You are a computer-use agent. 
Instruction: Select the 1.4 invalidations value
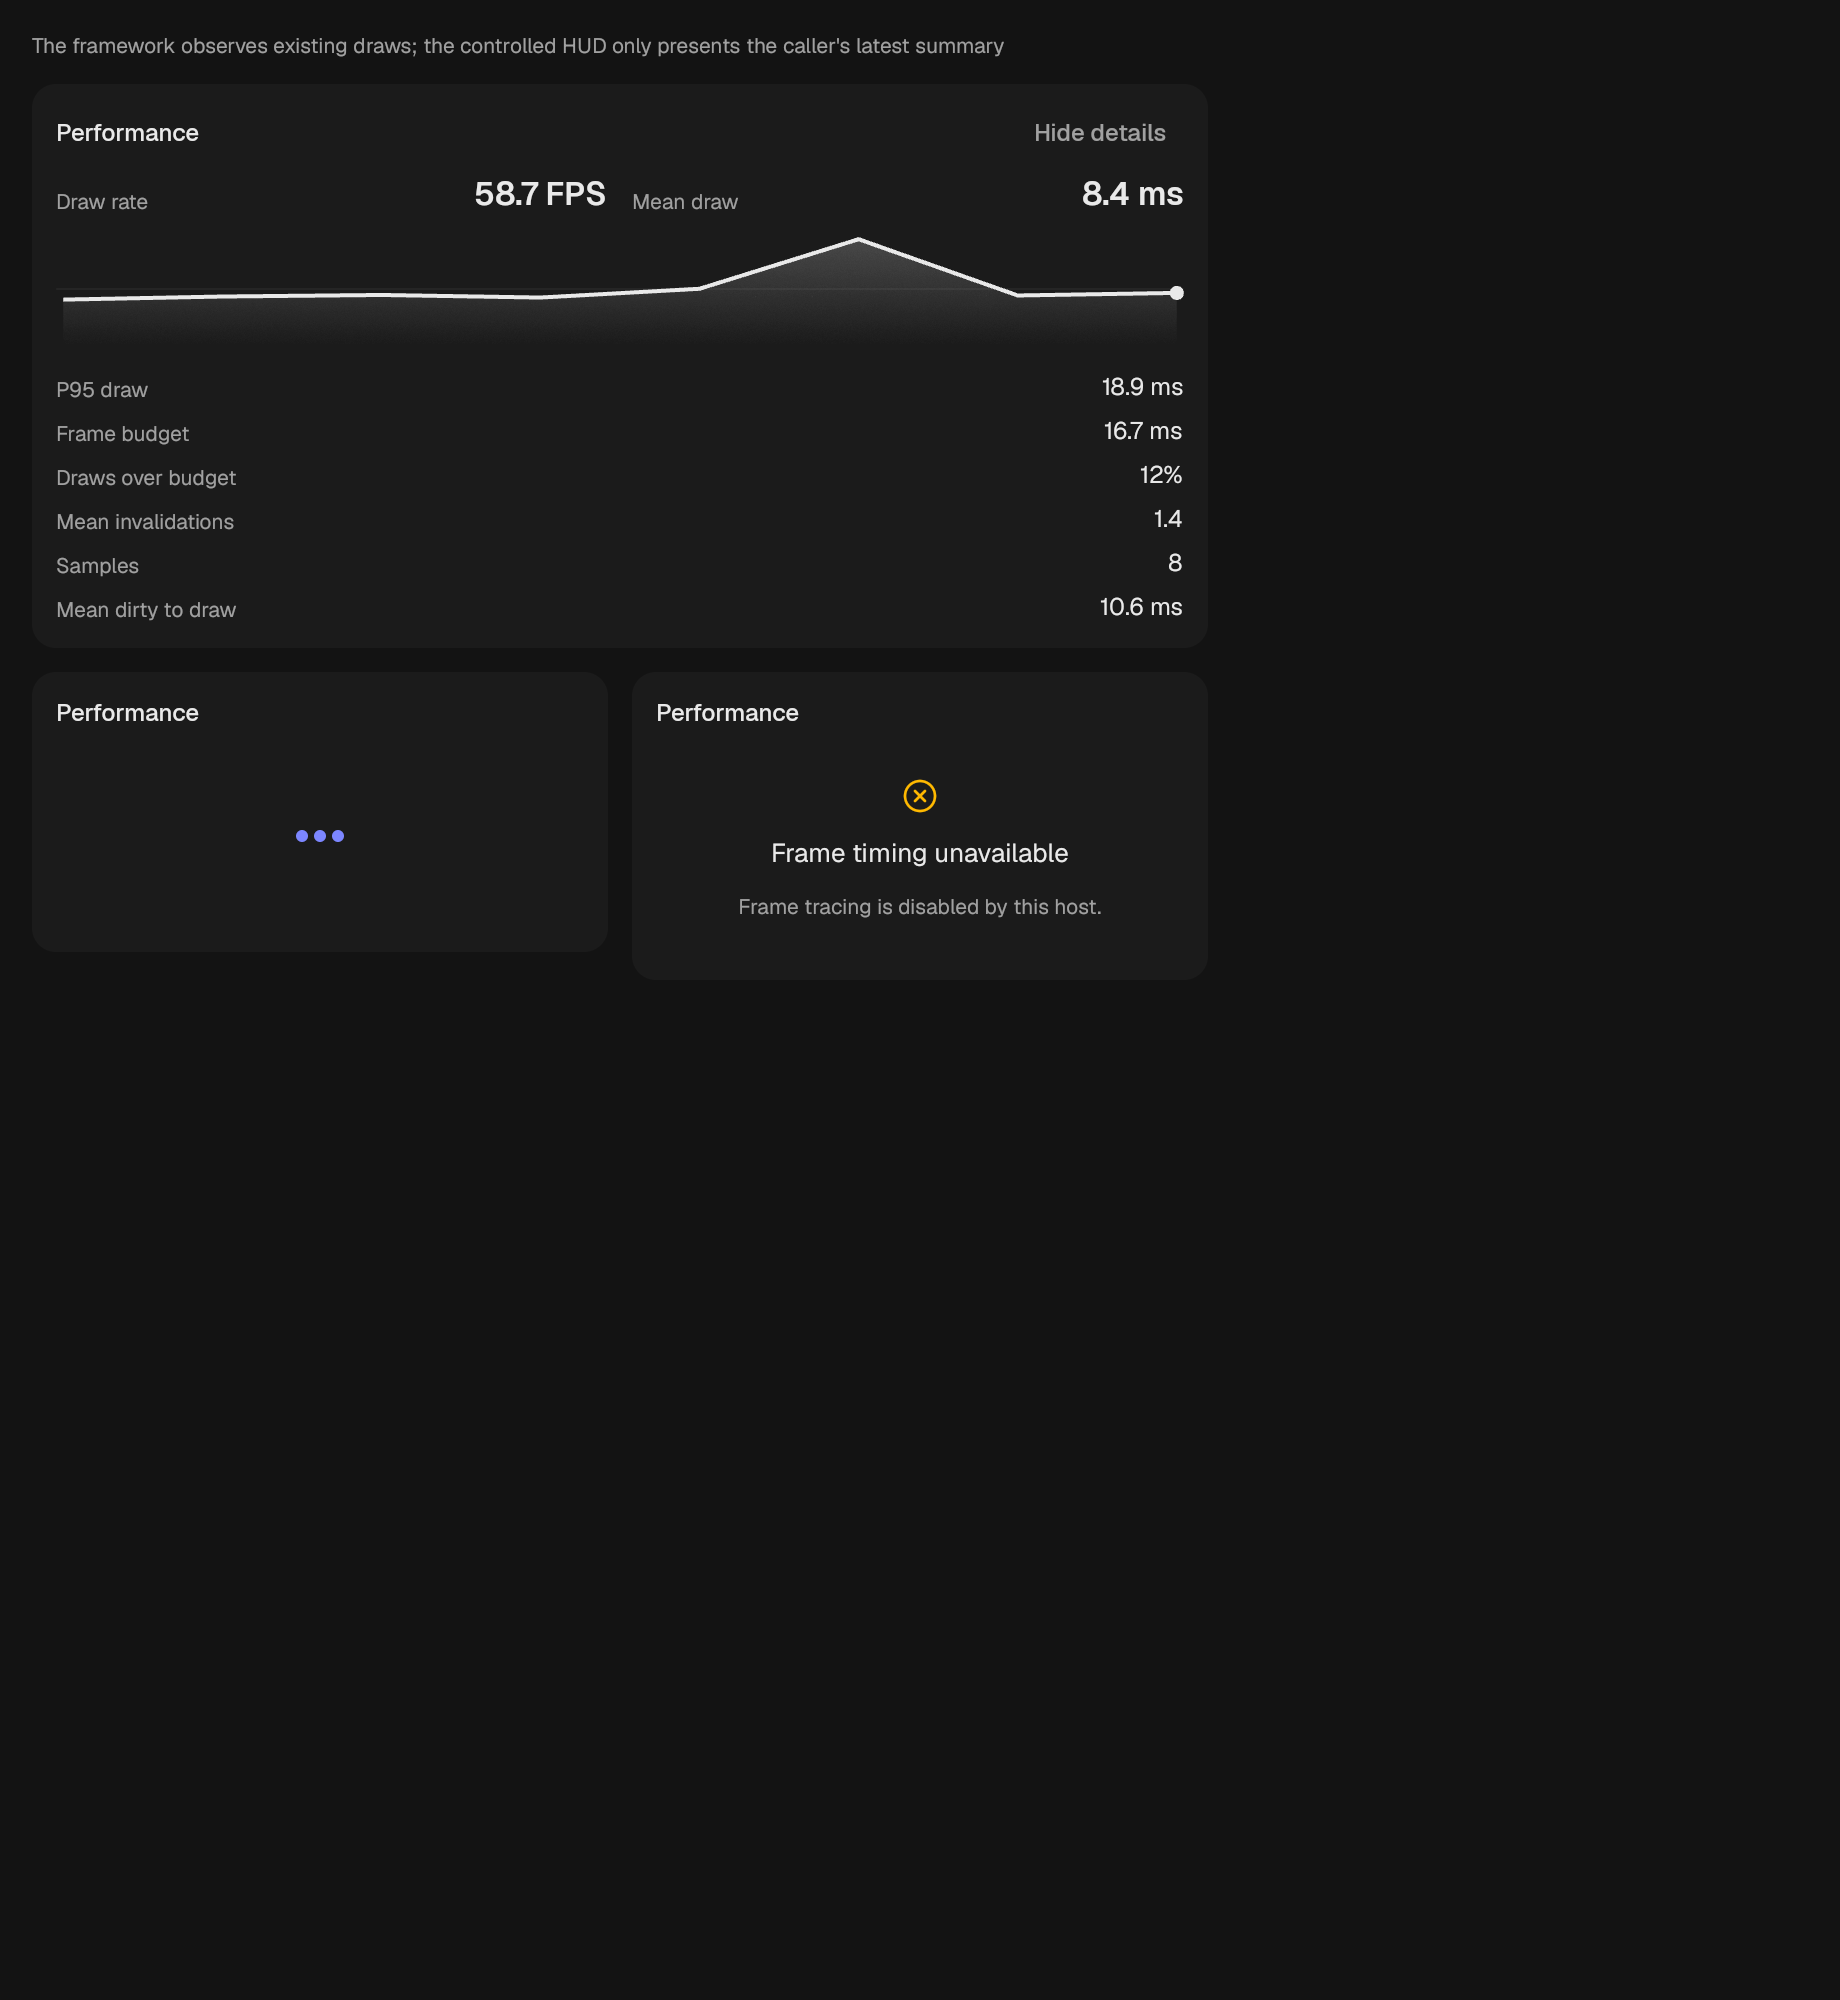point(1168,519)
